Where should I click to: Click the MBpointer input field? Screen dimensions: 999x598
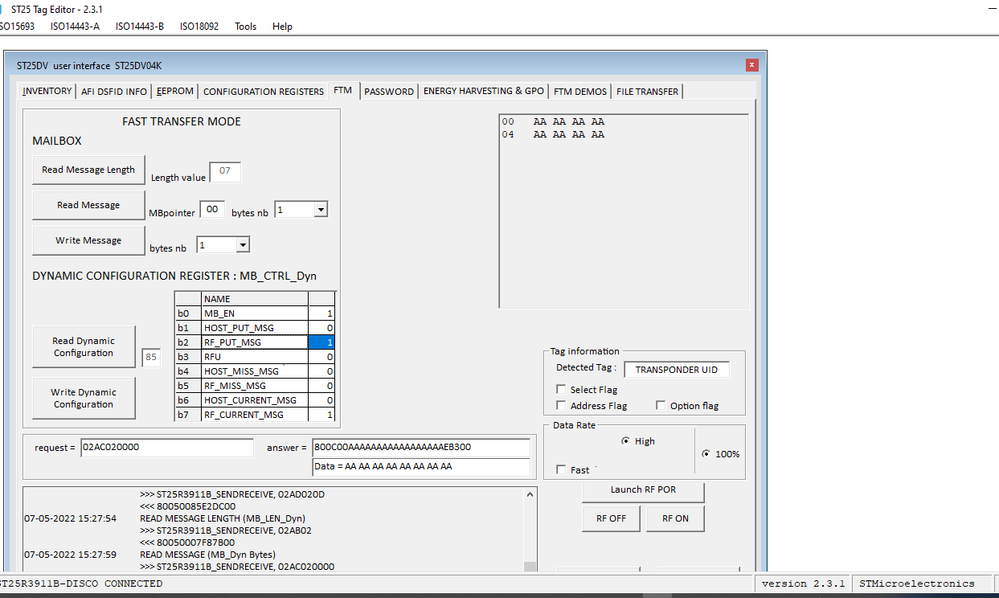point(212,210)
